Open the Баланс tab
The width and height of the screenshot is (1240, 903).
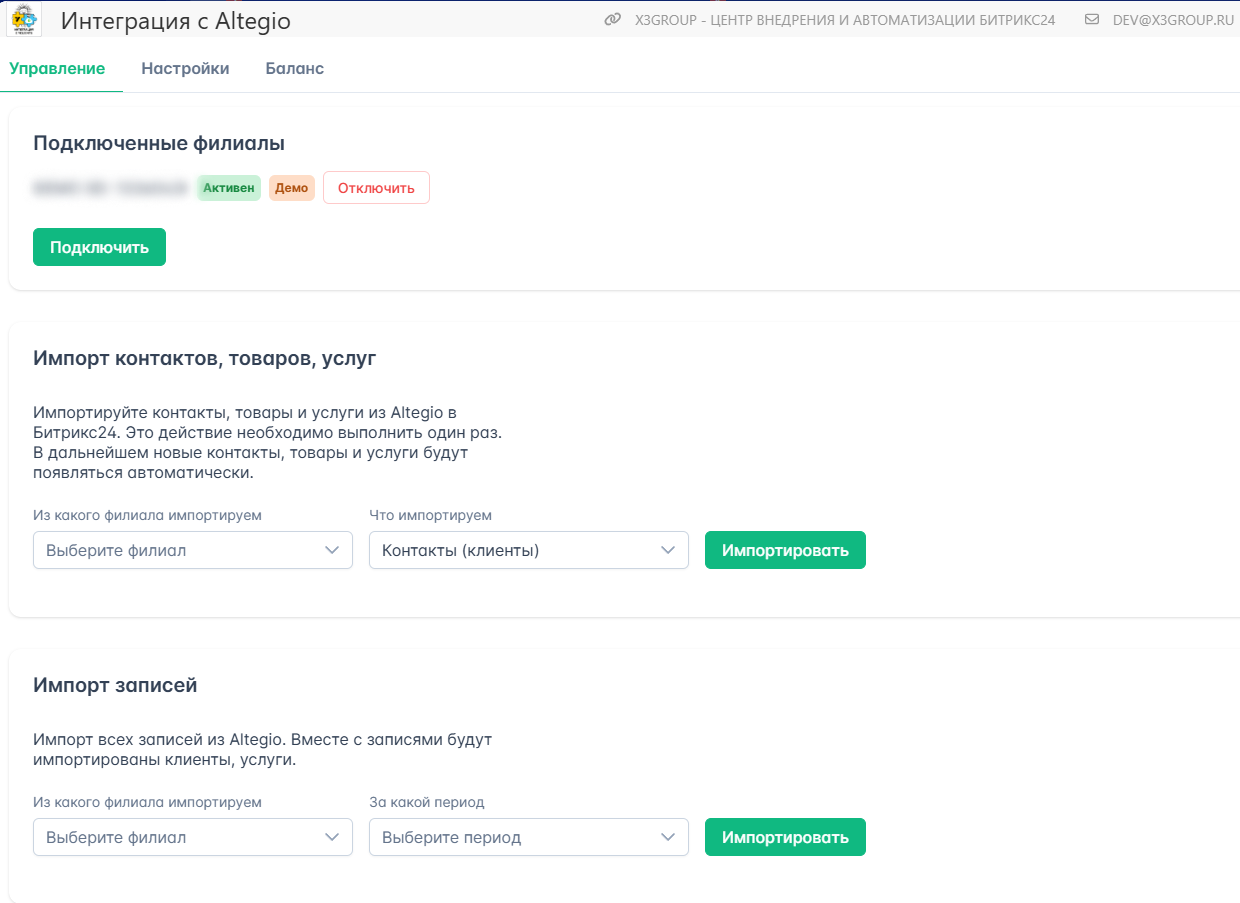[294, 69]
